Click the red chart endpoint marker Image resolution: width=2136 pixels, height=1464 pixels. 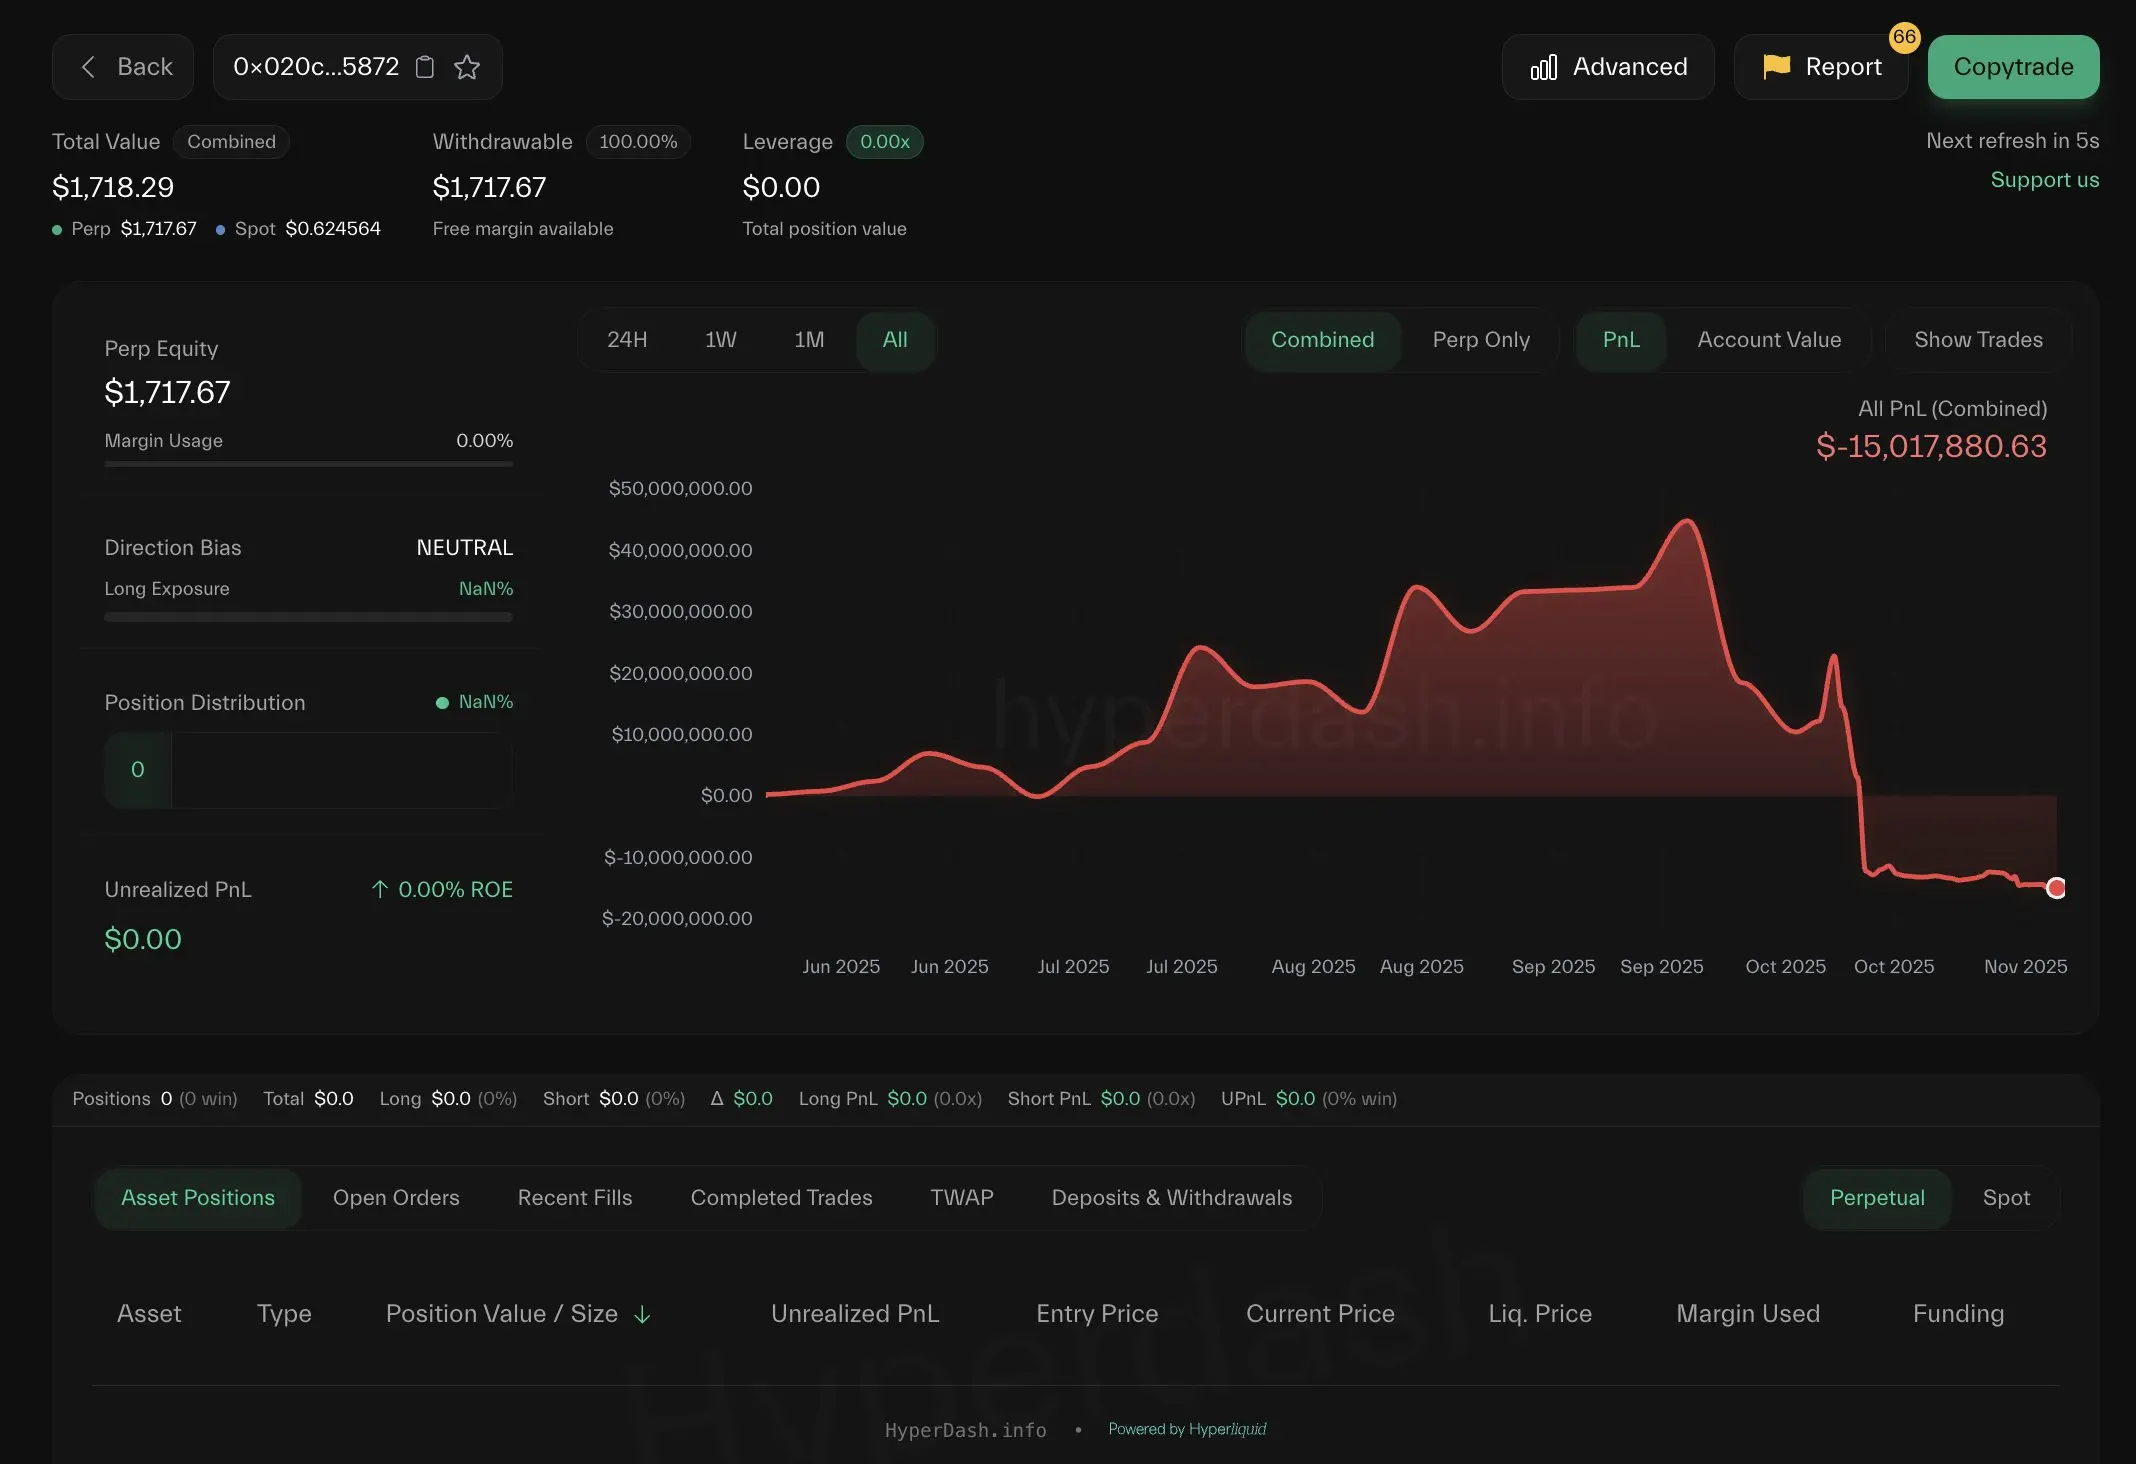click(x=2056, y=888)
